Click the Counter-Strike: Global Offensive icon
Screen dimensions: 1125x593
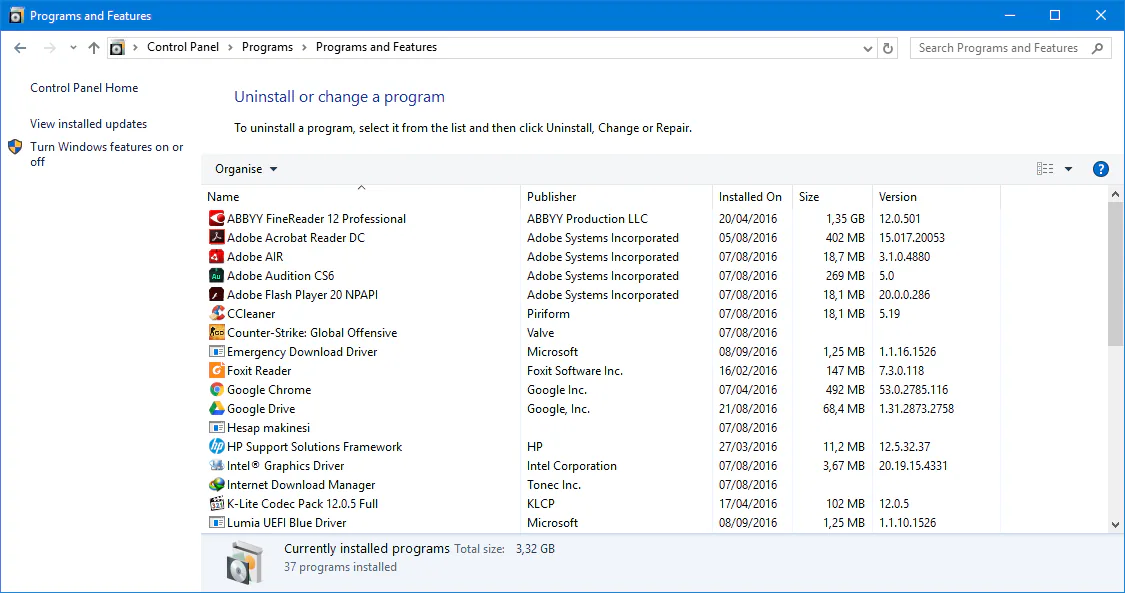216,332
